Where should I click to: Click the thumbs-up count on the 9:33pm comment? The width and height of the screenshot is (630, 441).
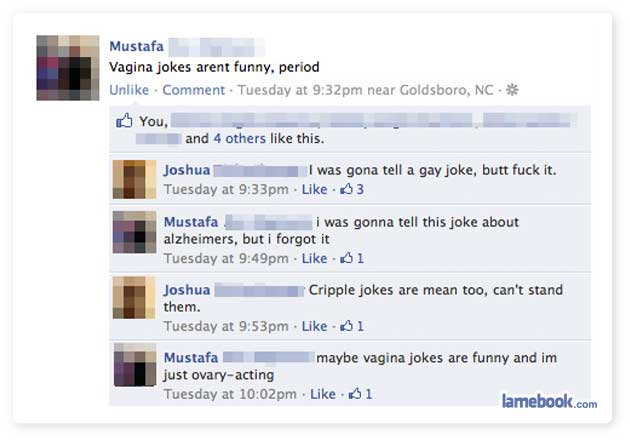[352, 189]
